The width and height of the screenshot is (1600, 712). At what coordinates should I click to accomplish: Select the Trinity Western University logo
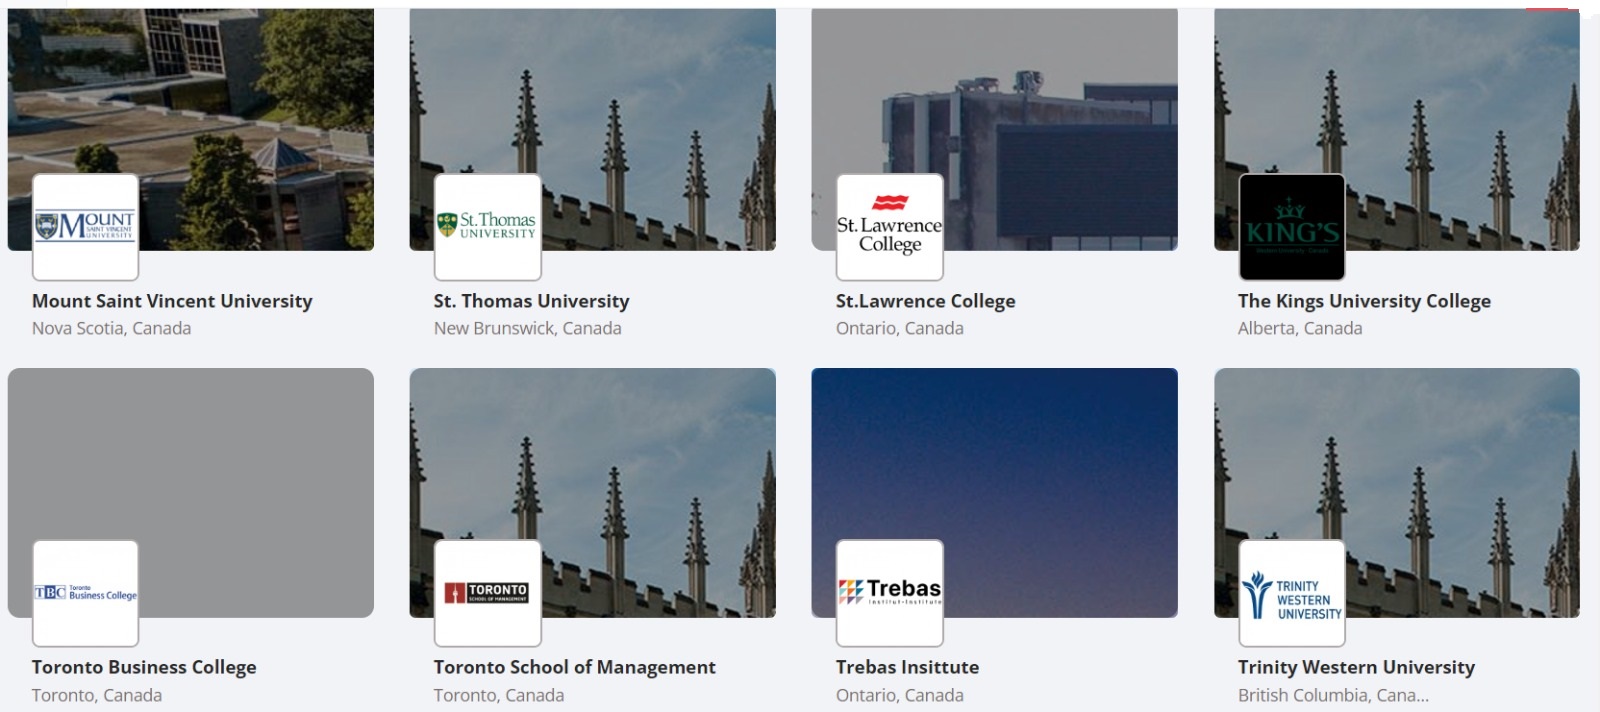coord(1292,593)
